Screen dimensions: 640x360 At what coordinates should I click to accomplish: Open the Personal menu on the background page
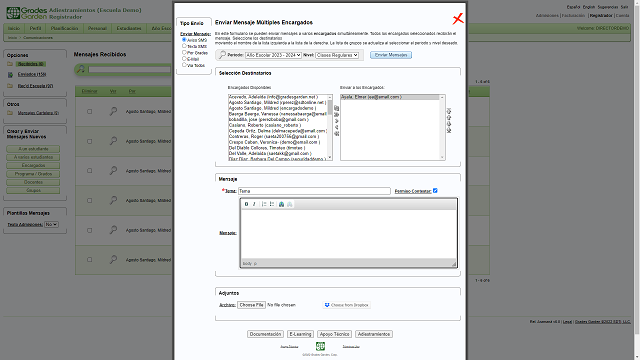coord(97,28)
